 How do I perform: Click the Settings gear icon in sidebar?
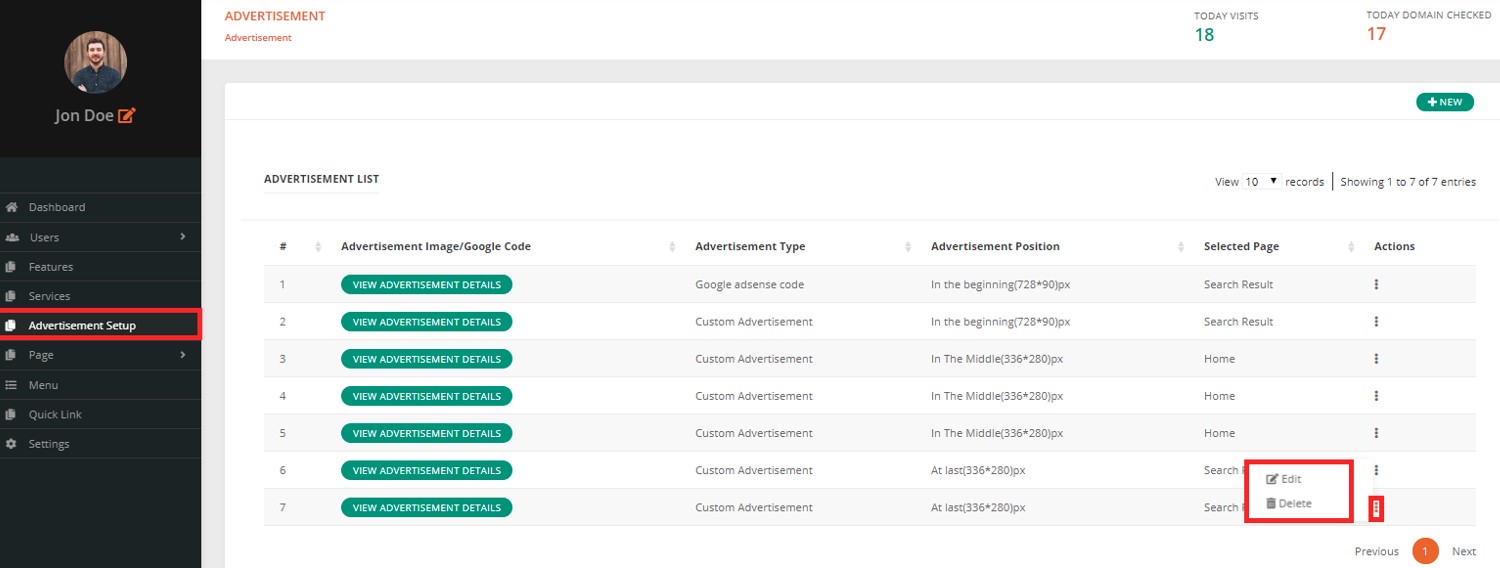pos(12,444)
